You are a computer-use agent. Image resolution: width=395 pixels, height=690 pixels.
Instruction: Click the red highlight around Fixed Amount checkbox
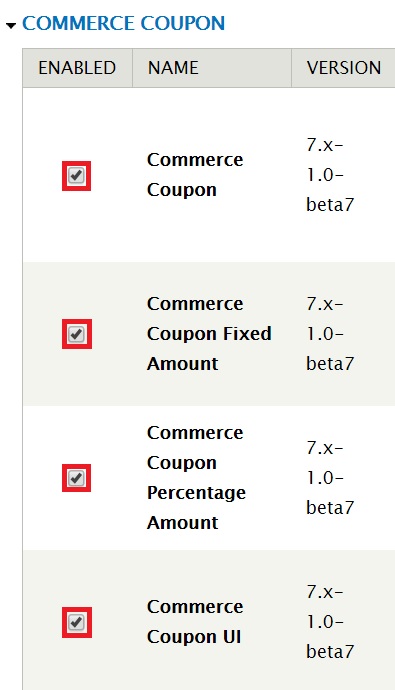point(77,334)
